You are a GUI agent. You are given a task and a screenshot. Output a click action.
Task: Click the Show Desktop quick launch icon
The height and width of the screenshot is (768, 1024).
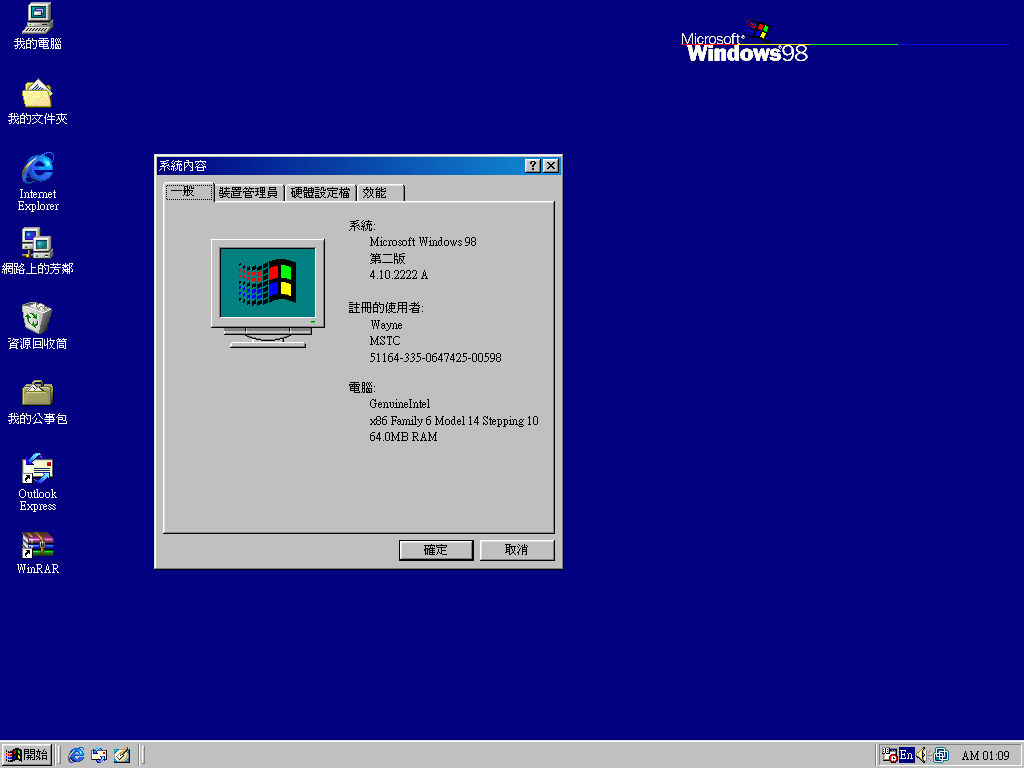[x=121, y=755]
